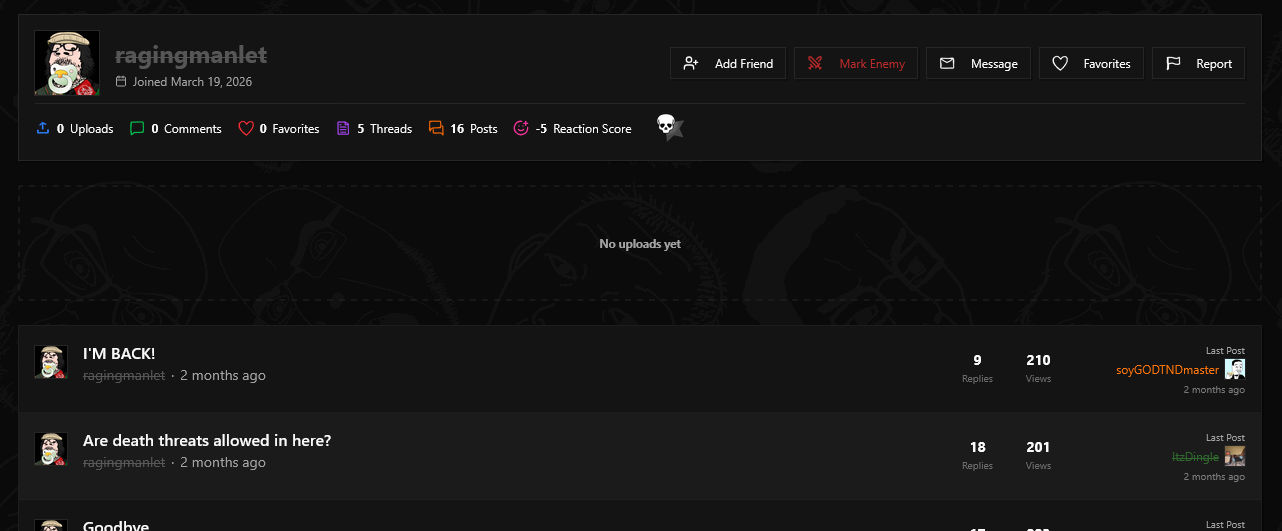Click the skull and star badge
Image resolution: width=1282 pixels, height=531 pixels.
(x=669, y=127)
